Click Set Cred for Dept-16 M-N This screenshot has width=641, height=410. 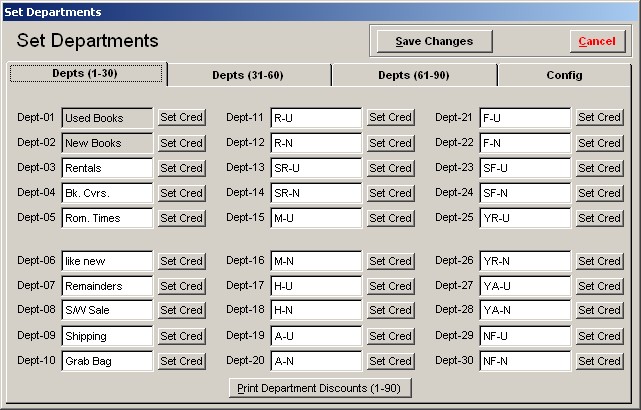coord(390,261)
